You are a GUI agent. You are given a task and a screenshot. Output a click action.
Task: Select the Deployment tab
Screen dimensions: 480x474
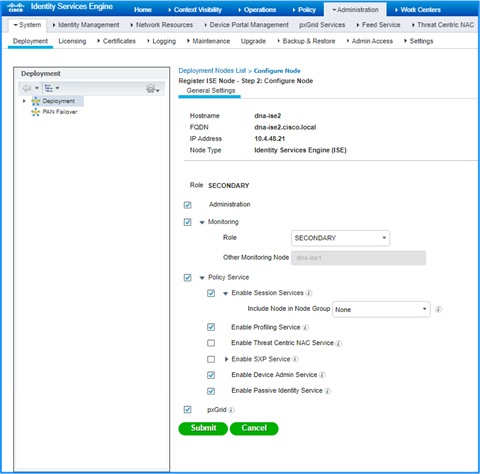pos(30,41)
